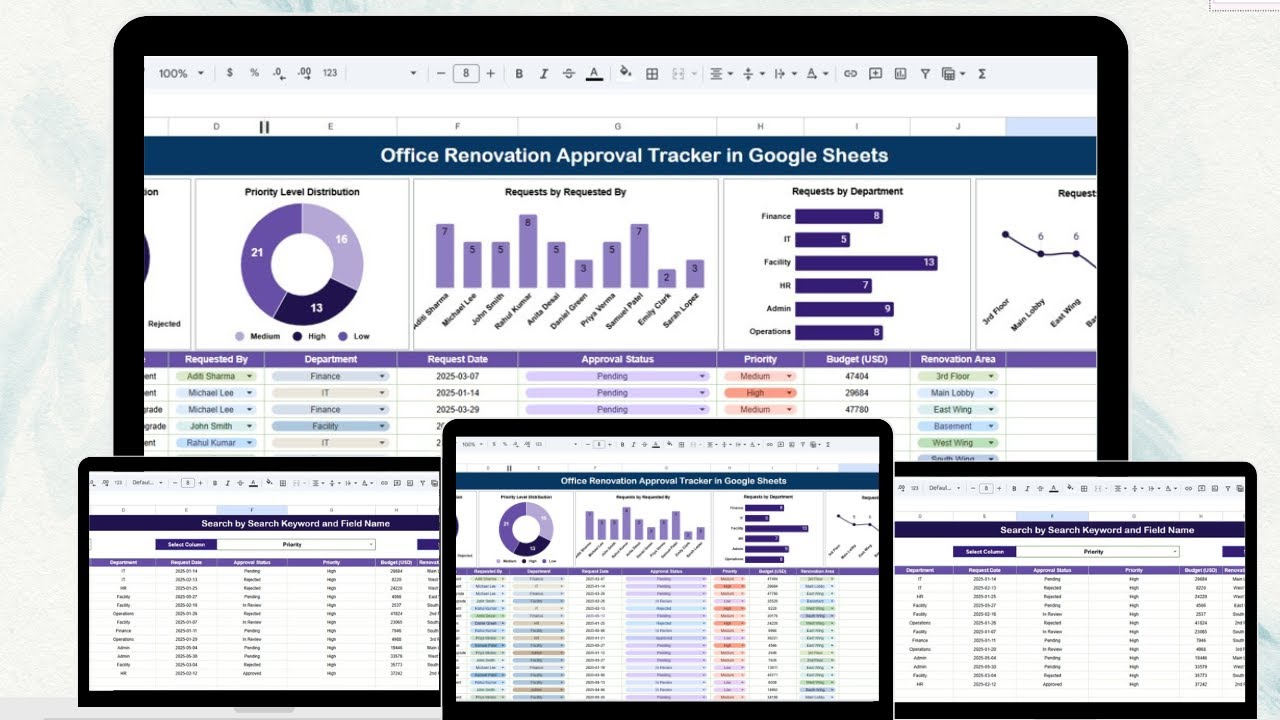This screenshot has width=1280, height=720.
Task: Select the 2025-03-07 request date cell
Action: (x=457, y=376)
